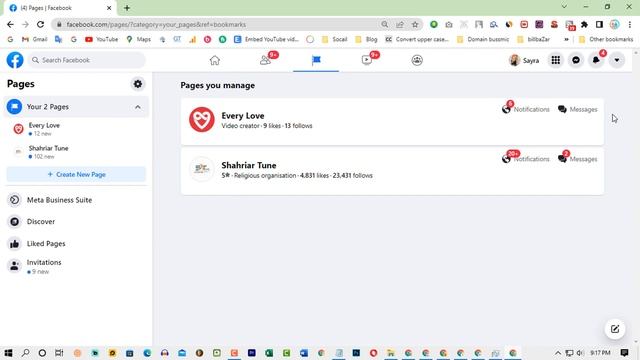Open the Windows Start menu

[8, 353]
